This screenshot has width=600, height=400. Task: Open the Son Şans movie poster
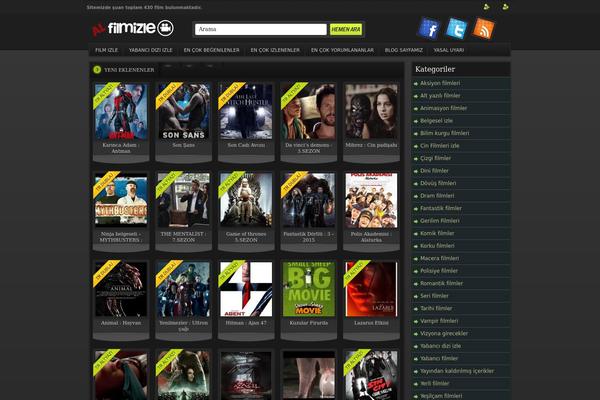click(x=184, y=111)
